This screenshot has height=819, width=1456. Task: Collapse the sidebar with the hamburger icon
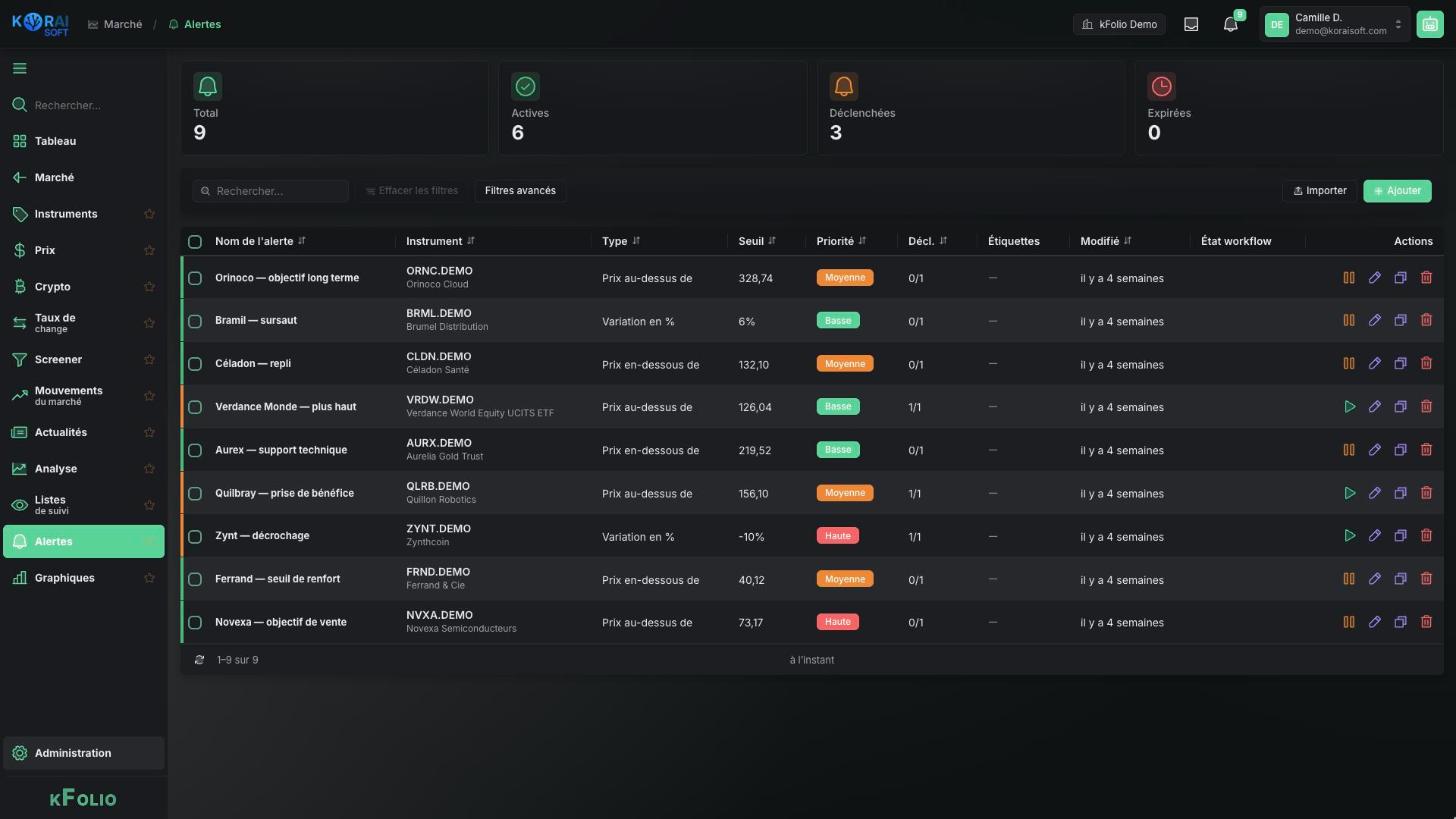[x=20, y=69]
